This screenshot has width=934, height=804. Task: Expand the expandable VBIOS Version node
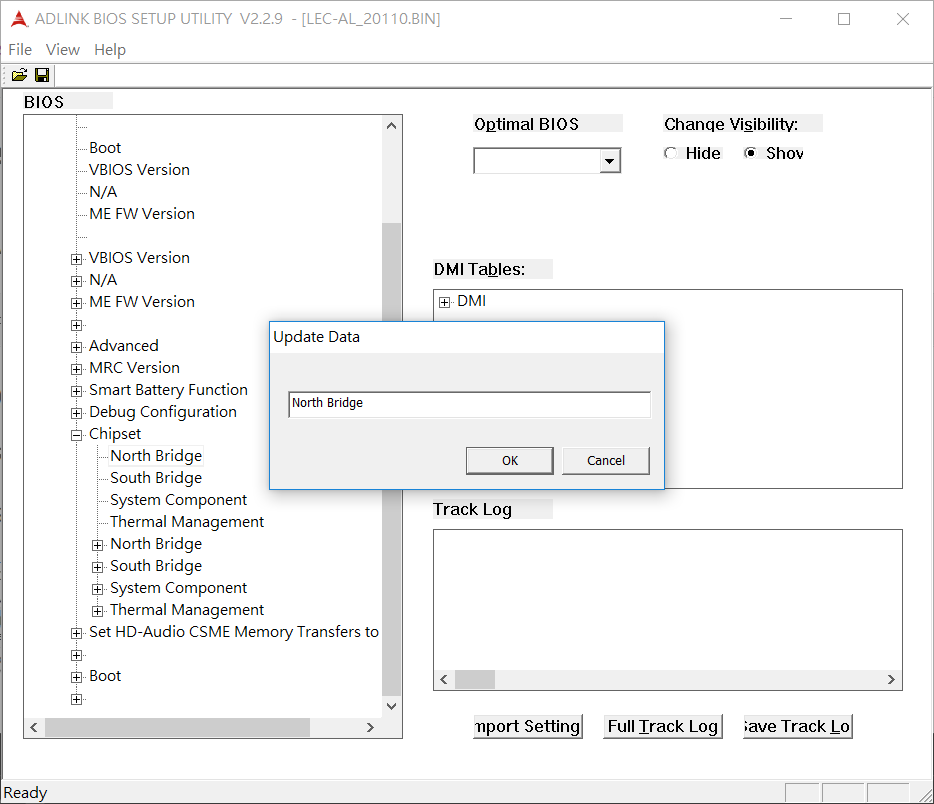click(x=76, y=259)
